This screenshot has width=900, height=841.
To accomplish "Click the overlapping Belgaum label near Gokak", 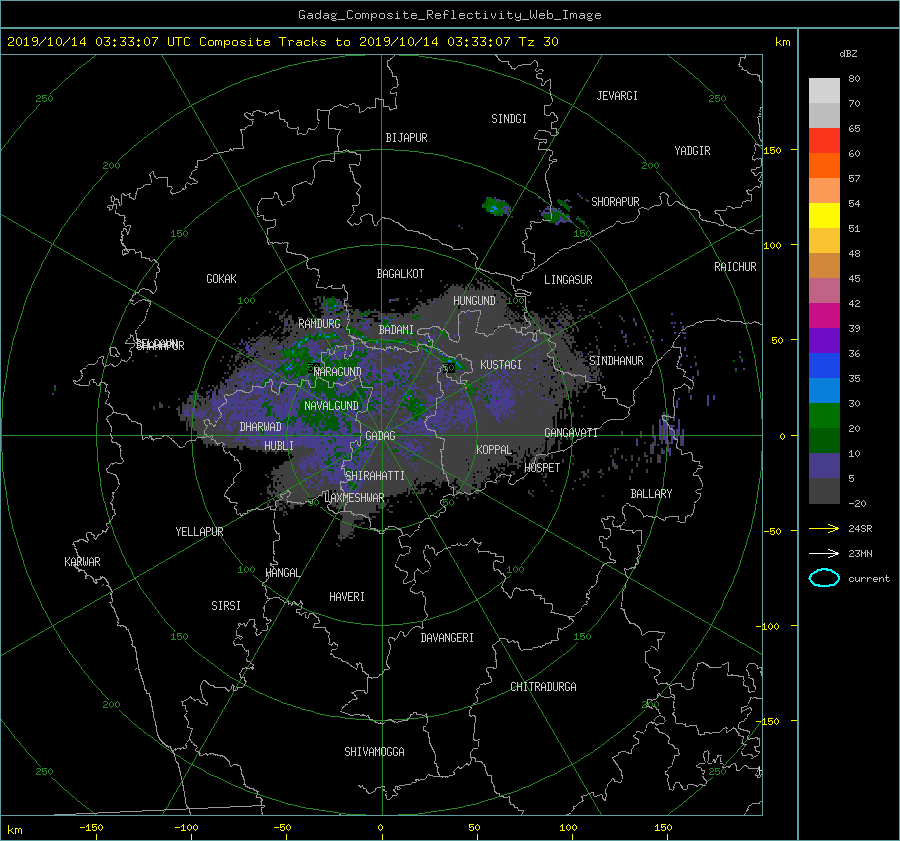I will 160,345.
